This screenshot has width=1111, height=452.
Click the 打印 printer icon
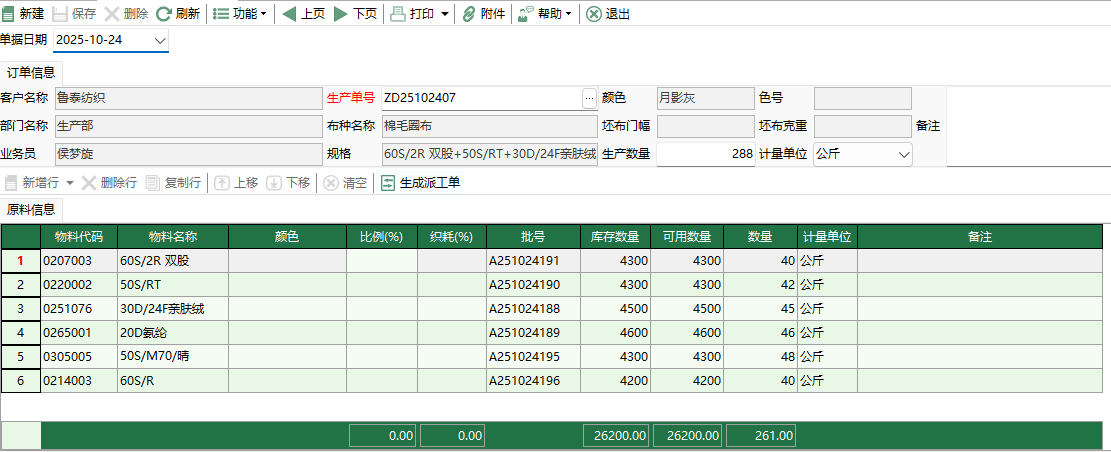tap(397, 14)
